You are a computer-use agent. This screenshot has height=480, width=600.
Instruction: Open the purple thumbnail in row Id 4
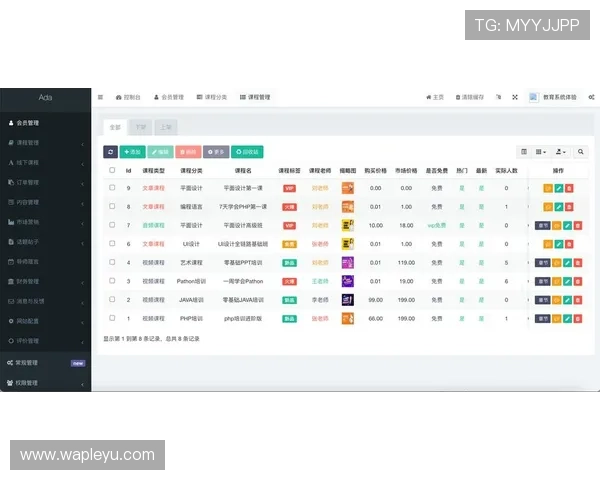(x=347, y=263)
